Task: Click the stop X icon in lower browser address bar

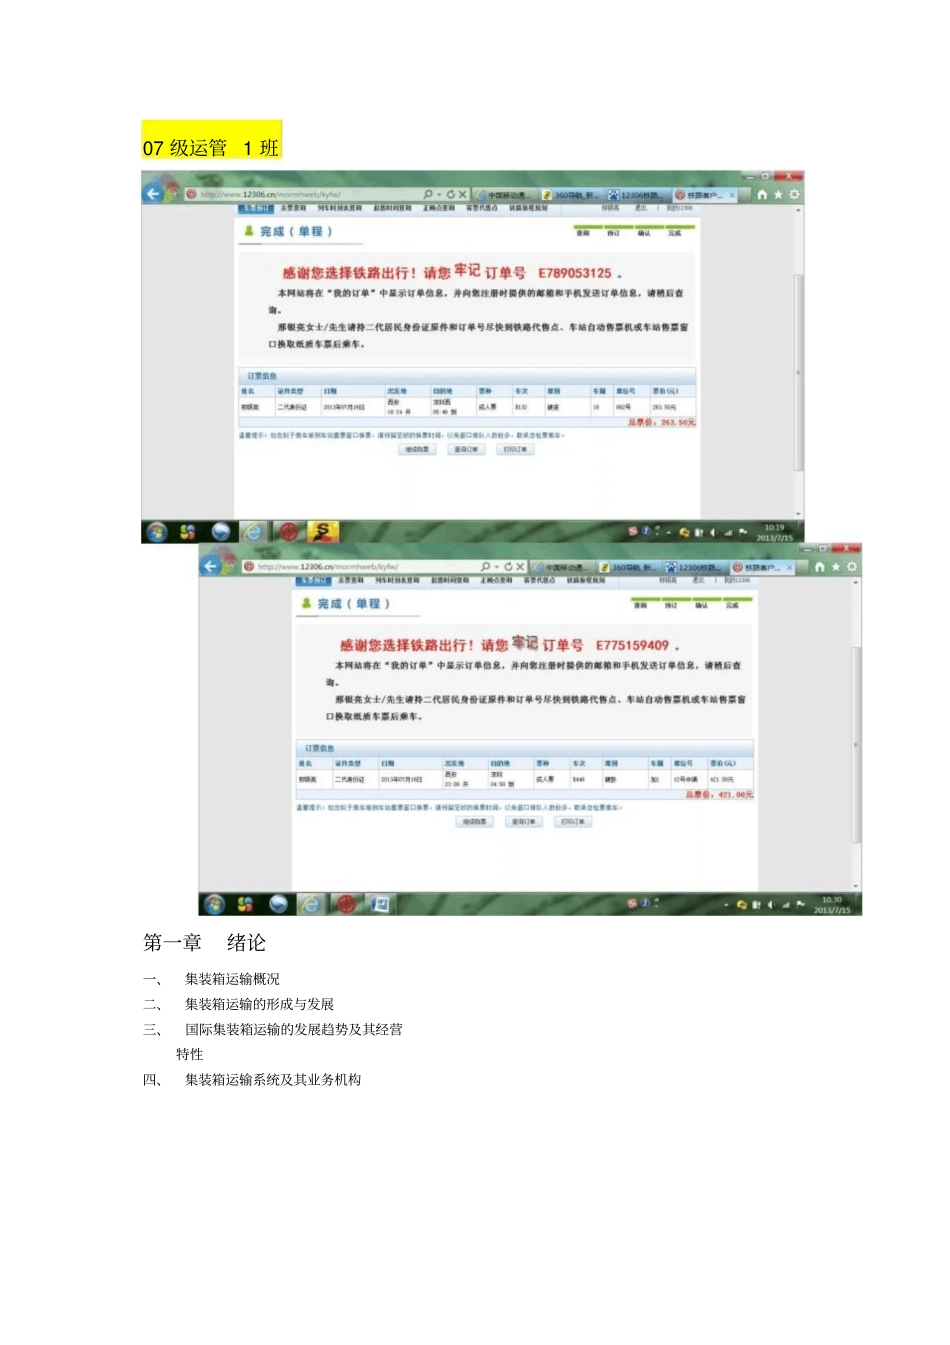Action: tap(521, 567)
